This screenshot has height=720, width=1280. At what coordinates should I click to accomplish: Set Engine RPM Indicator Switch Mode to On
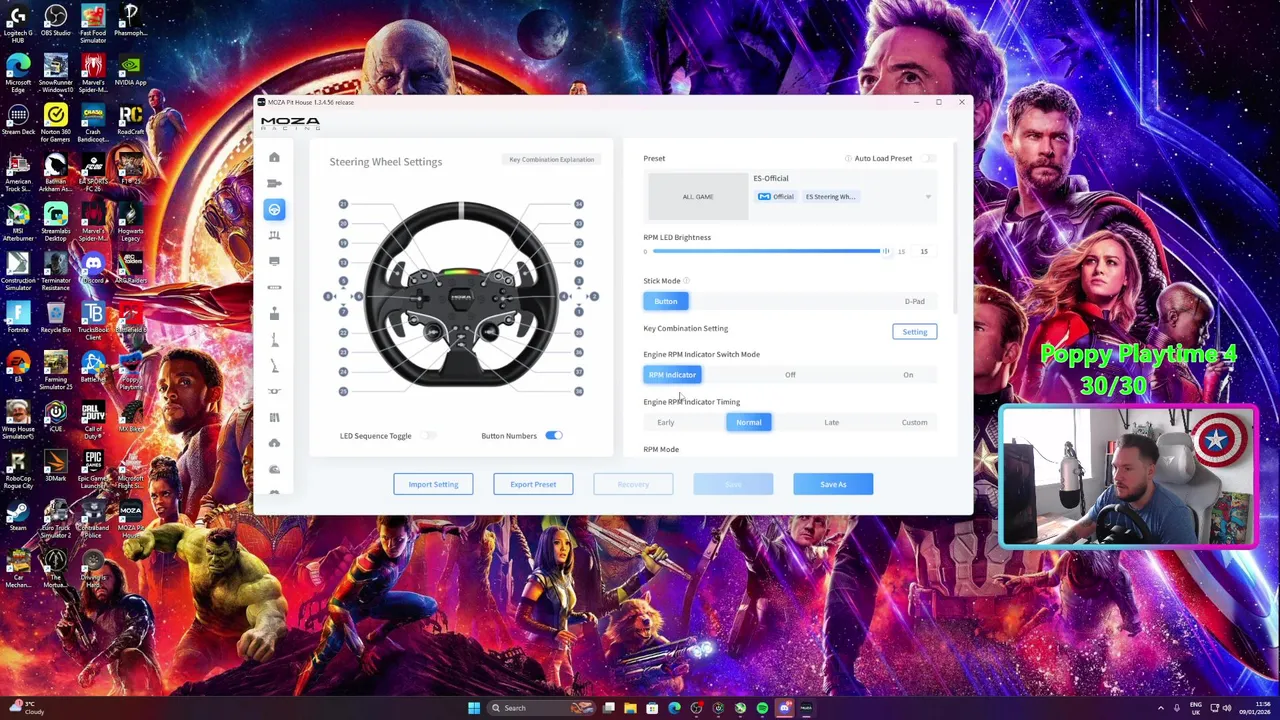point(908,375)
